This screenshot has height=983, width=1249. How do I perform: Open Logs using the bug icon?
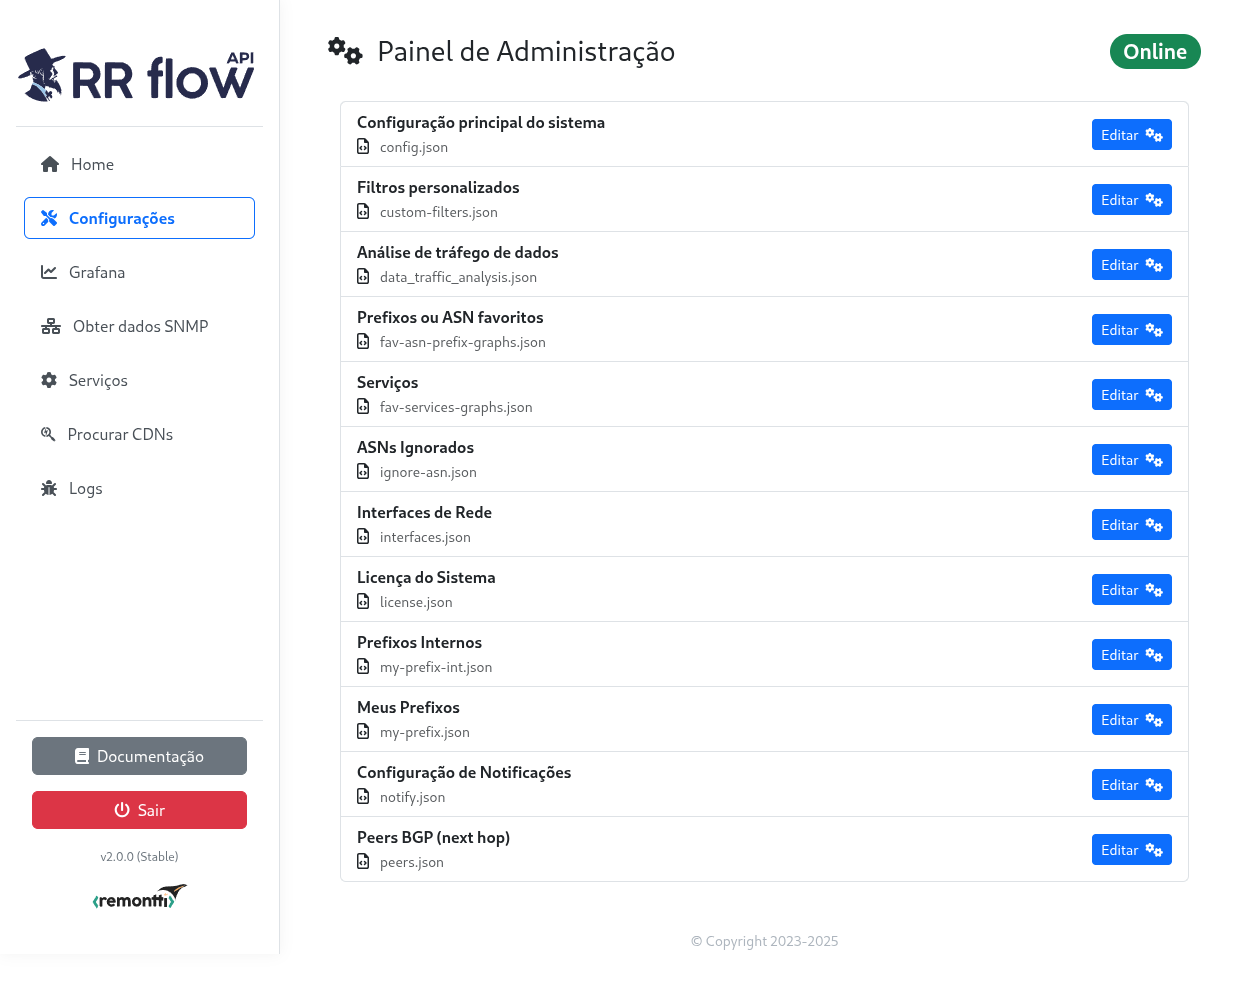coord(48,487)
